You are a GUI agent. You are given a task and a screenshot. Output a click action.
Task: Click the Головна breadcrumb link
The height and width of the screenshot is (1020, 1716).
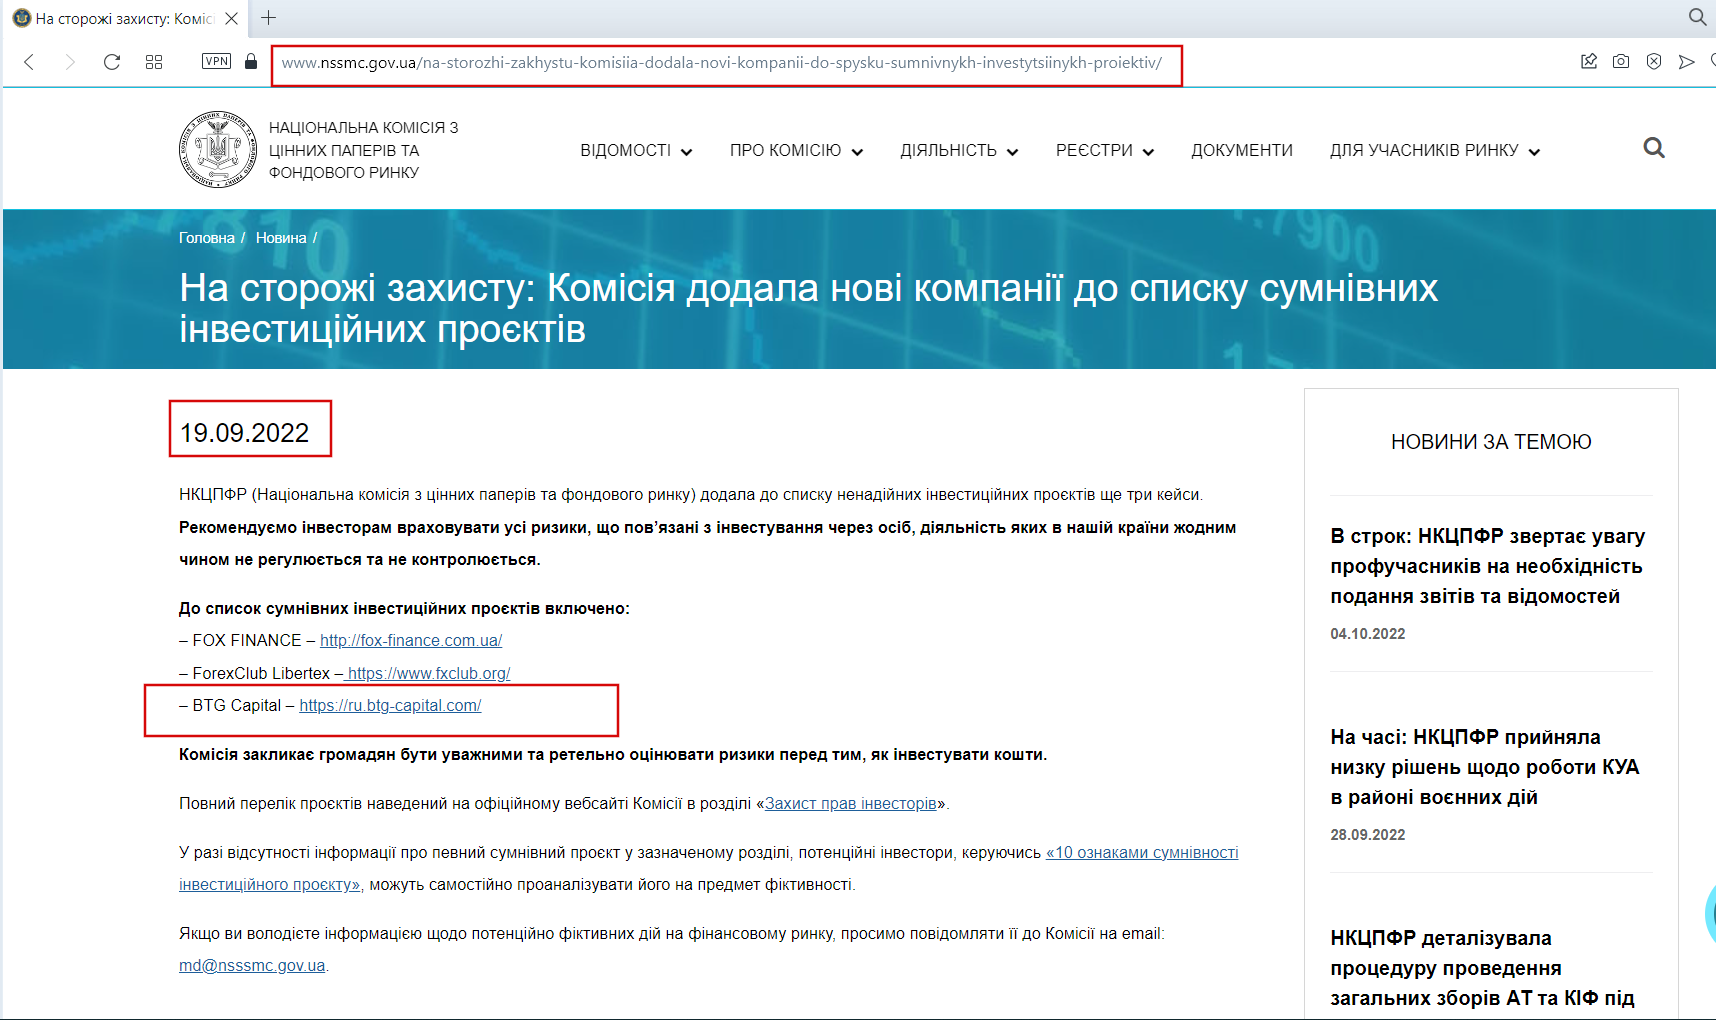pyautogui.click(x=206, y=238)
